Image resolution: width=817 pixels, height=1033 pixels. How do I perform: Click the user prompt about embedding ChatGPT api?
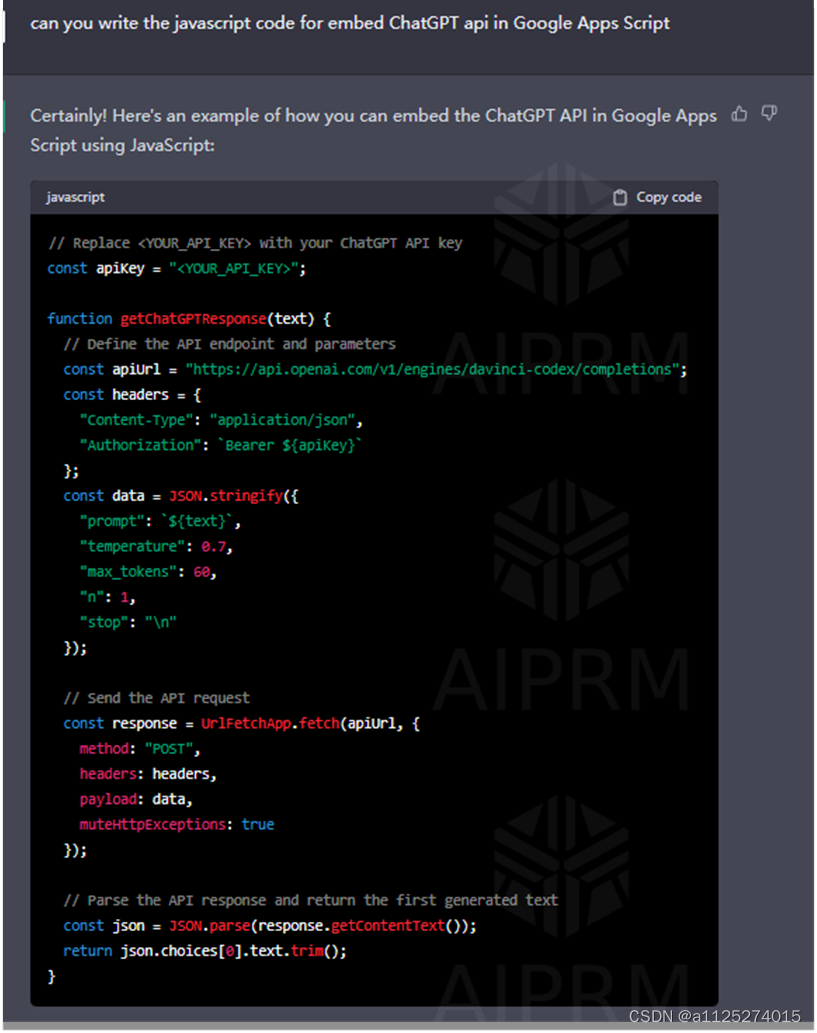coord(350,23)
